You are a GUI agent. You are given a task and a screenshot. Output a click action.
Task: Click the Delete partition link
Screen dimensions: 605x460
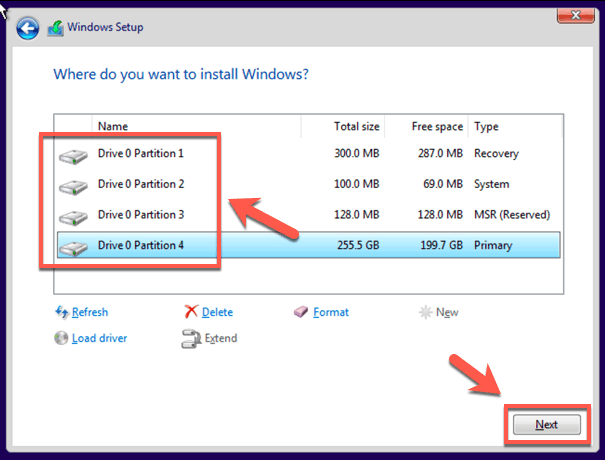217,312
